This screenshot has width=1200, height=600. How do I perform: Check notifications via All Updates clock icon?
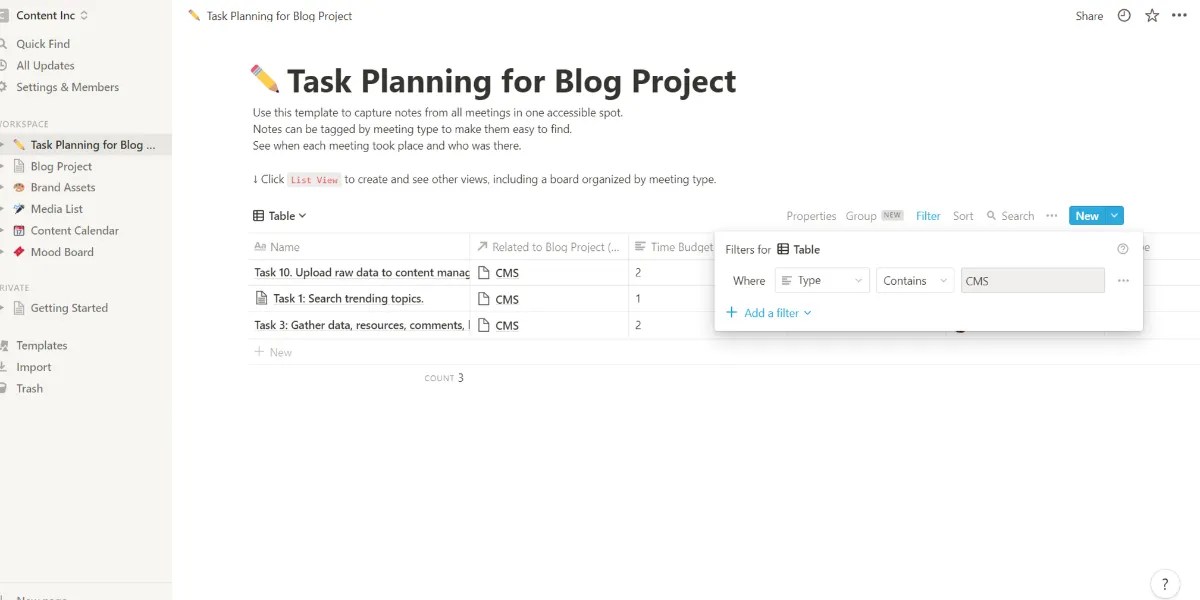point(45,65)
